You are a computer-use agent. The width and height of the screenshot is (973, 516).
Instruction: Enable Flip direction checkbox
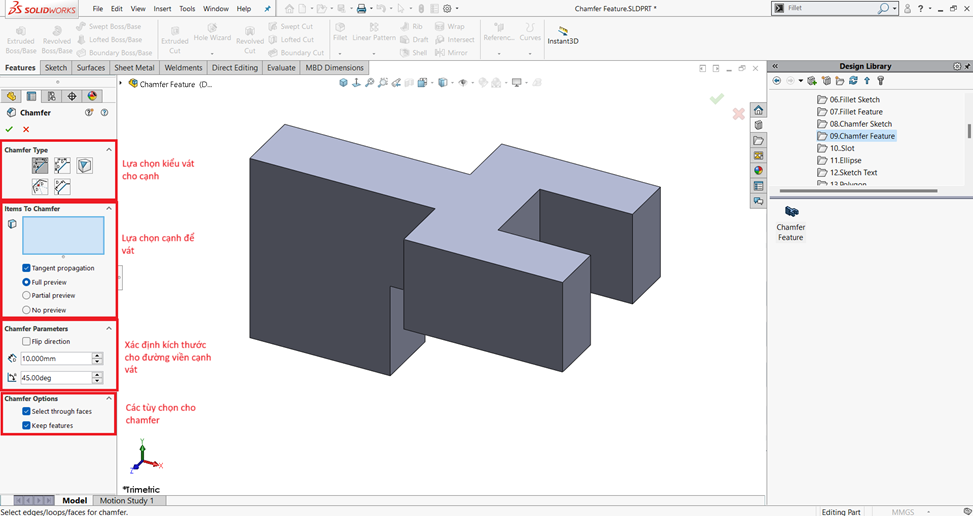coord(26,342)
